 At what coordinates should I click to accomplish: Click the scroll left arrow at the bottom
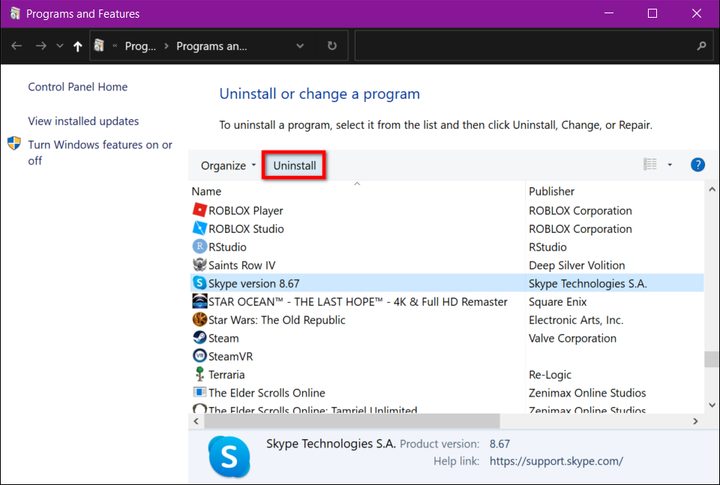pyautogui.click(x=196, y=421)
